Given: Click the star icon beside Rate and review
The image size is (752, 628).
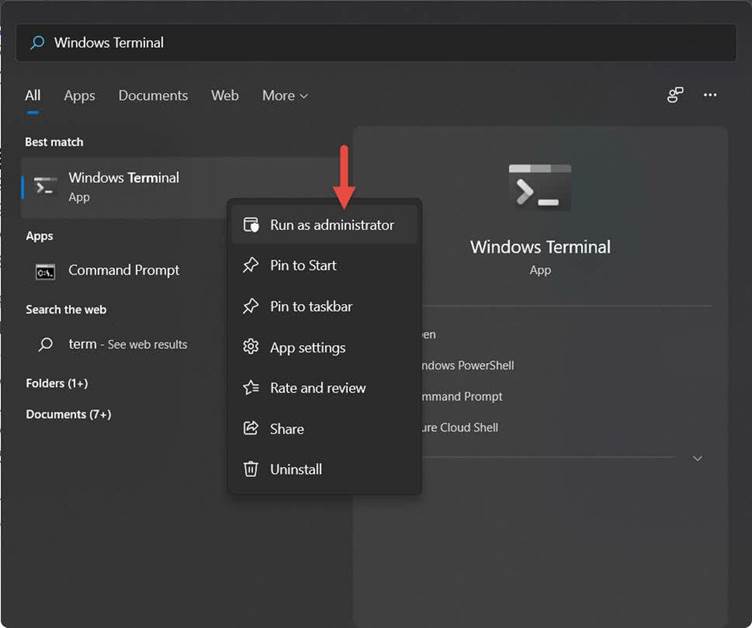Looking at the screenshot, I should point(250,387).
